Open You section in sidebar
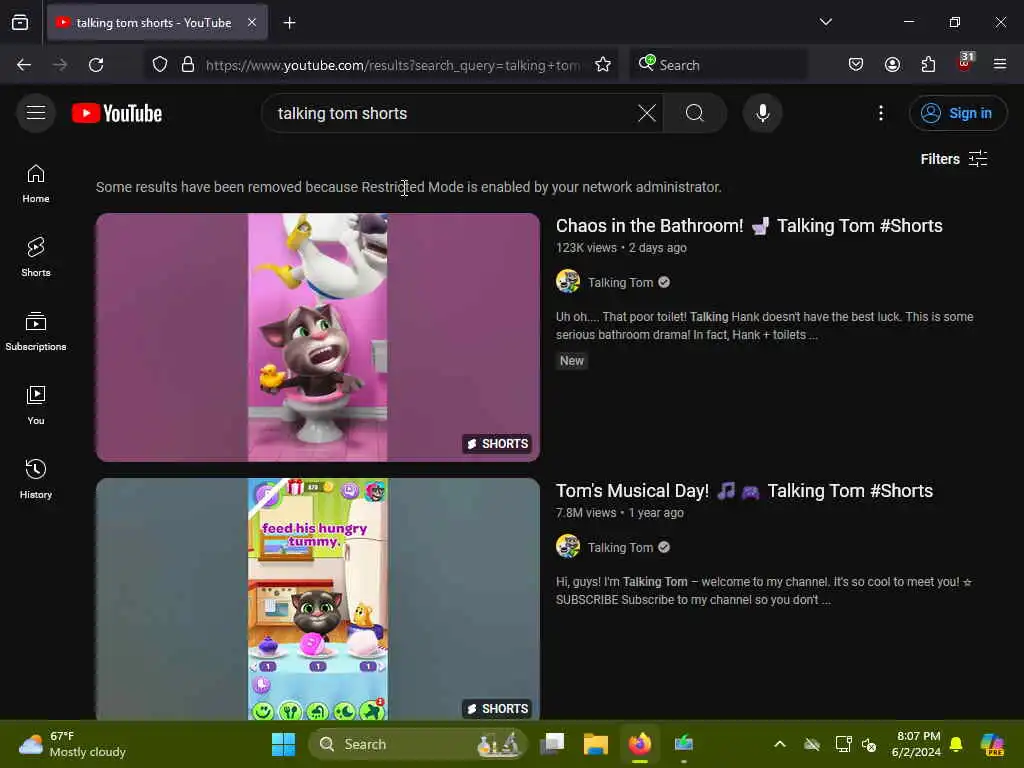This screenshot has width=1024, height=768. [36, 405]
